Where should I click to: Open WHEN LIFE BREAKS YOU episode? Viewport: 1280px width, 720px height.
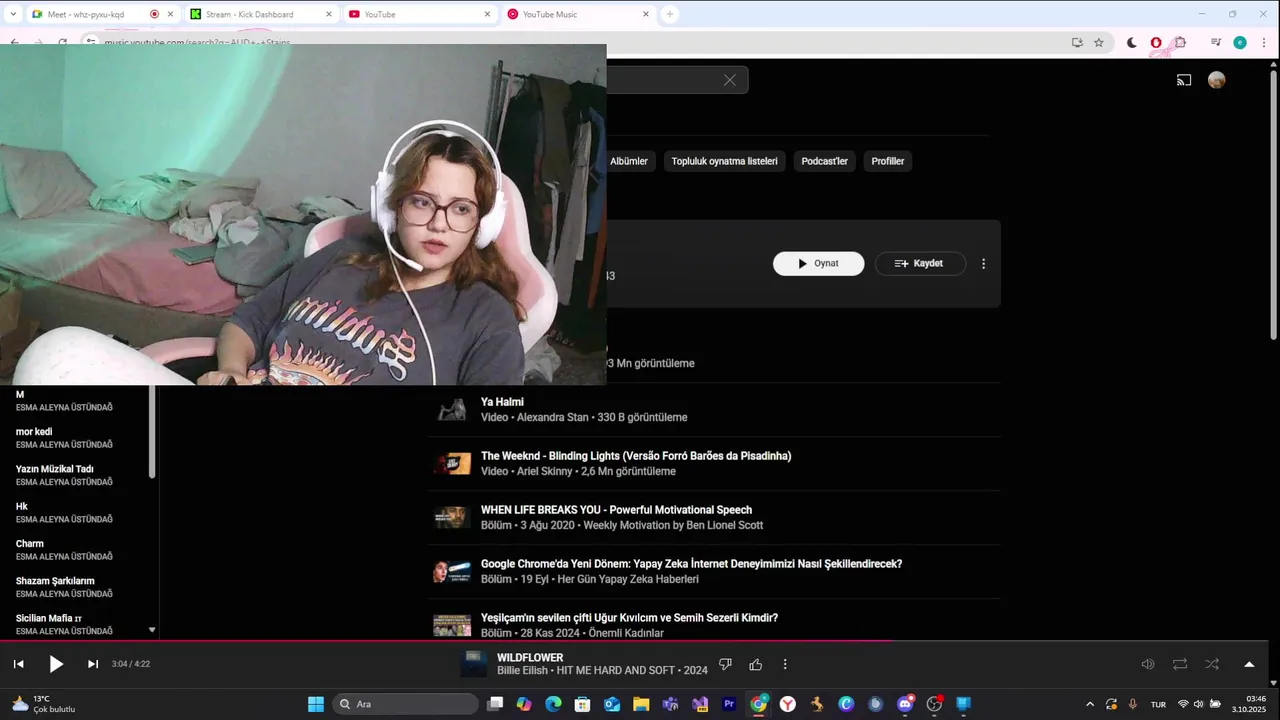(616, 510)
